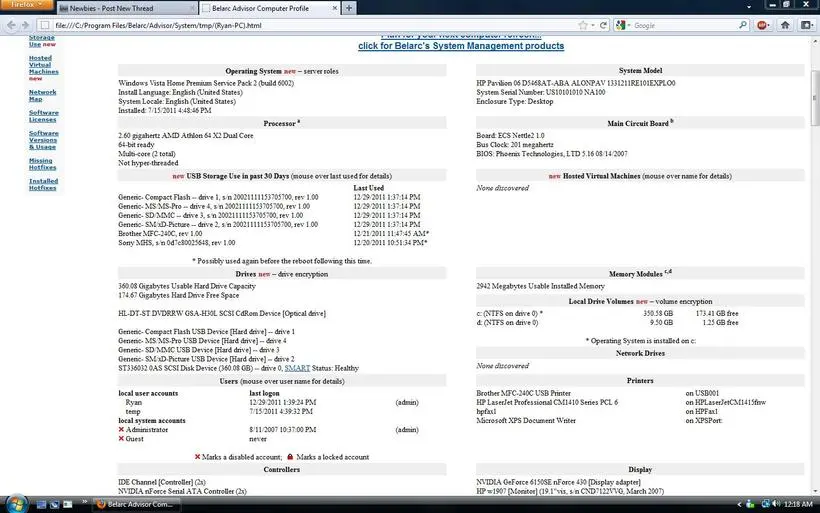The image size is (820, 513).
Task: Click the d: (NTFS on drive 0) volume row
Action: click(x=607, y=323)
